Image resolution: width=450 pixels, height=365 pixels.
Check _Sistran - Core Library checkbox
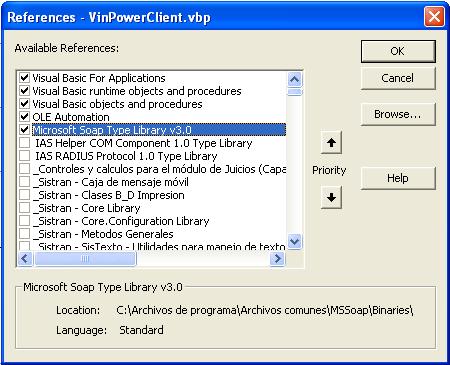coord(24,208)
